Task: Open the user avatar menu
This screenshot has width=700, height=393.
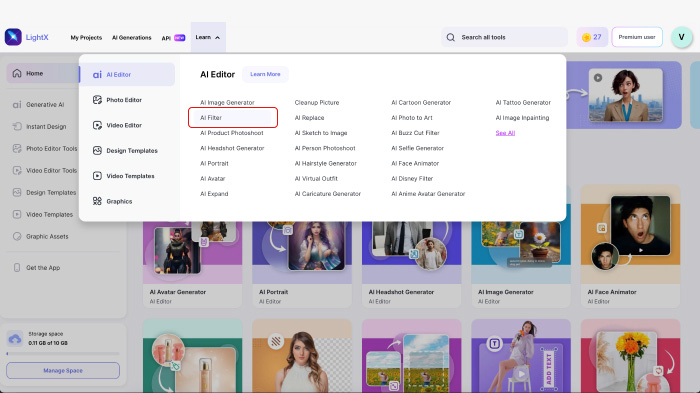Action: (x=681, y=37)
